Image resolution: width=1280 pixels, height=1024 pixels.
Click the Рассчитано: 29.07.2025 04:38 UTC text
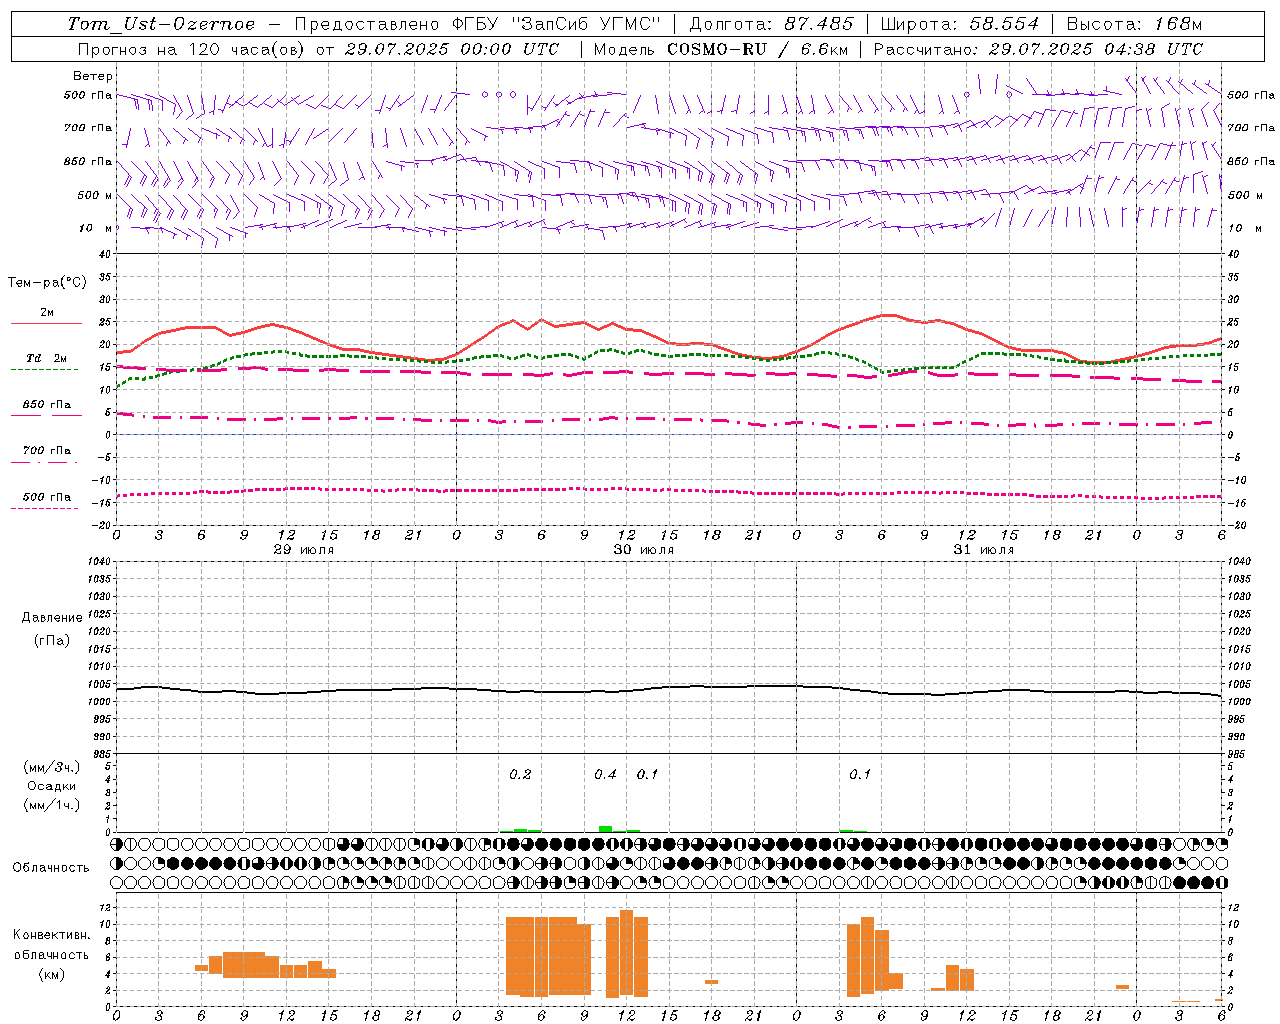pos(1038,49)
